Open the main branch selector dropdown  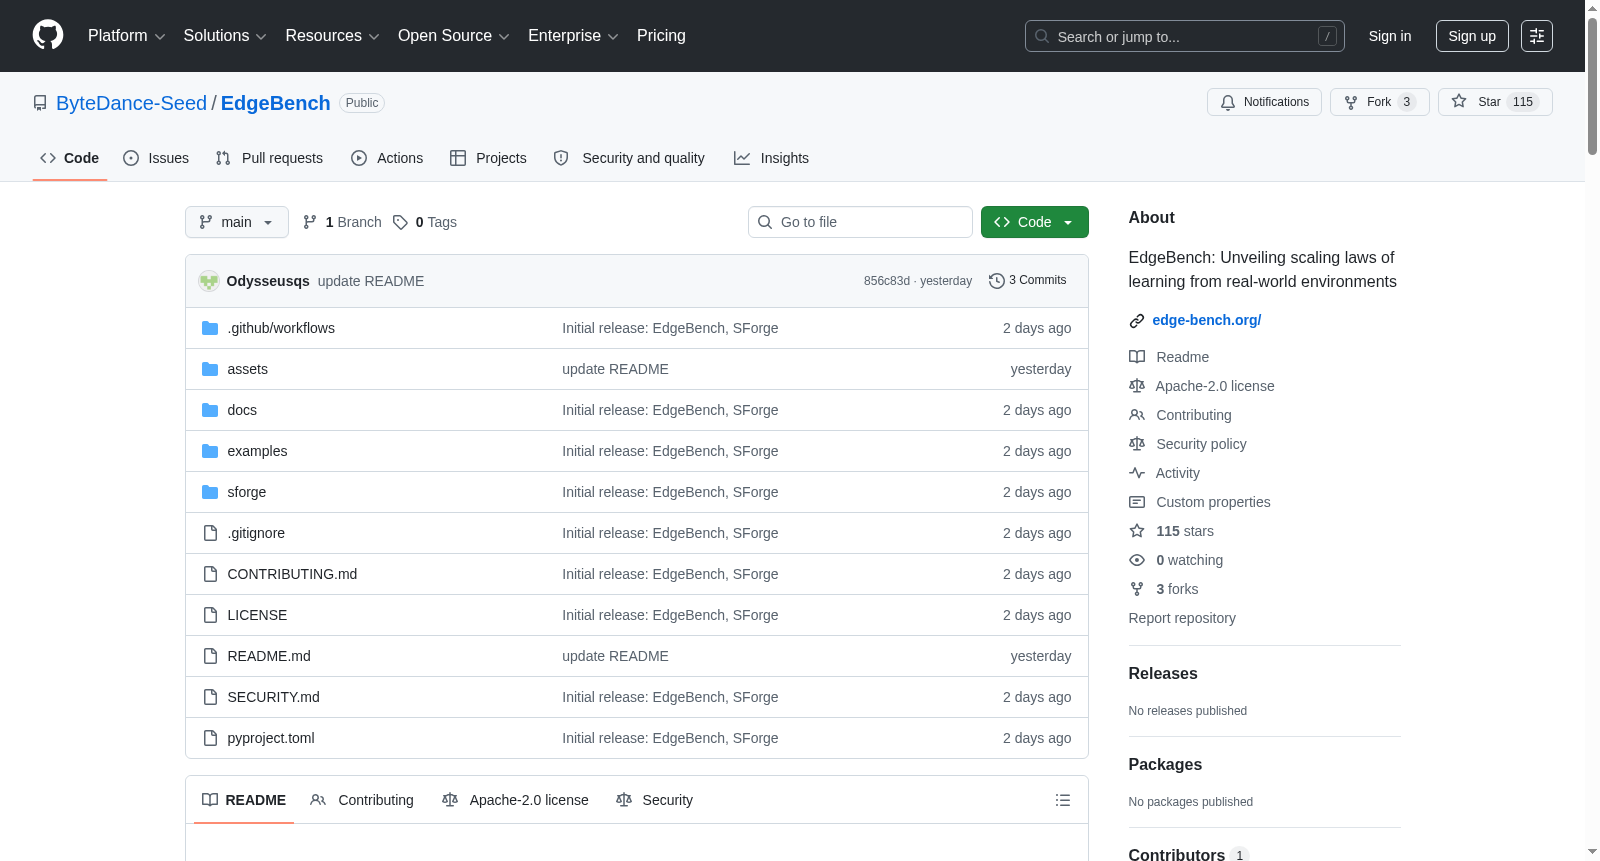click(x=237, y=222)
